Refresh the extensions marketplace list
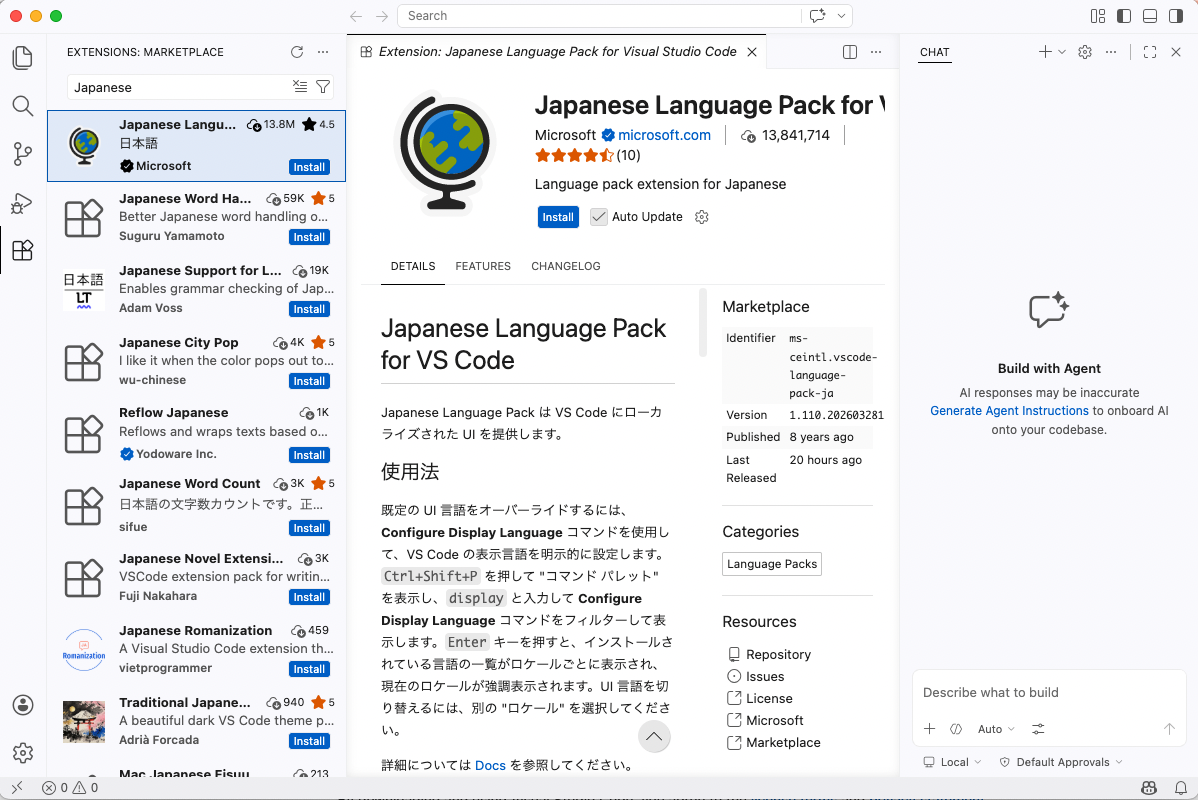This screenshot has width=1198, height=800. tap(297, 52)
